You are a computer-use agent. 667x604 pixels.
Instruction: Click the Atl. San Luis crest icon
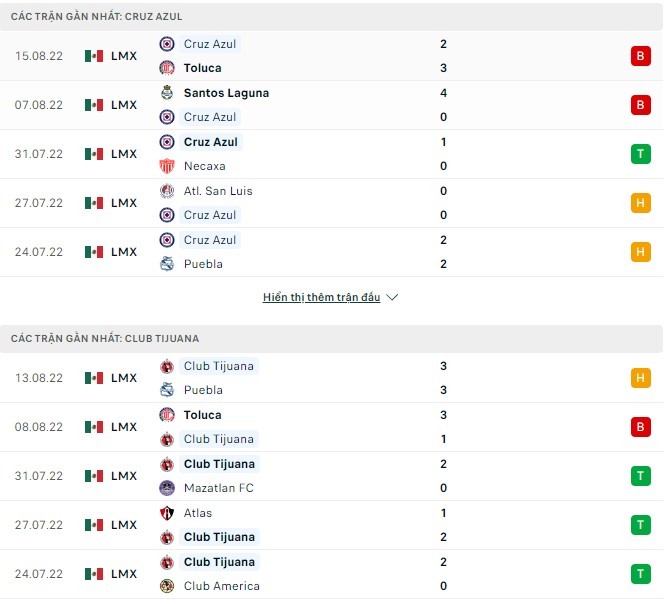[x=167, y=191]
